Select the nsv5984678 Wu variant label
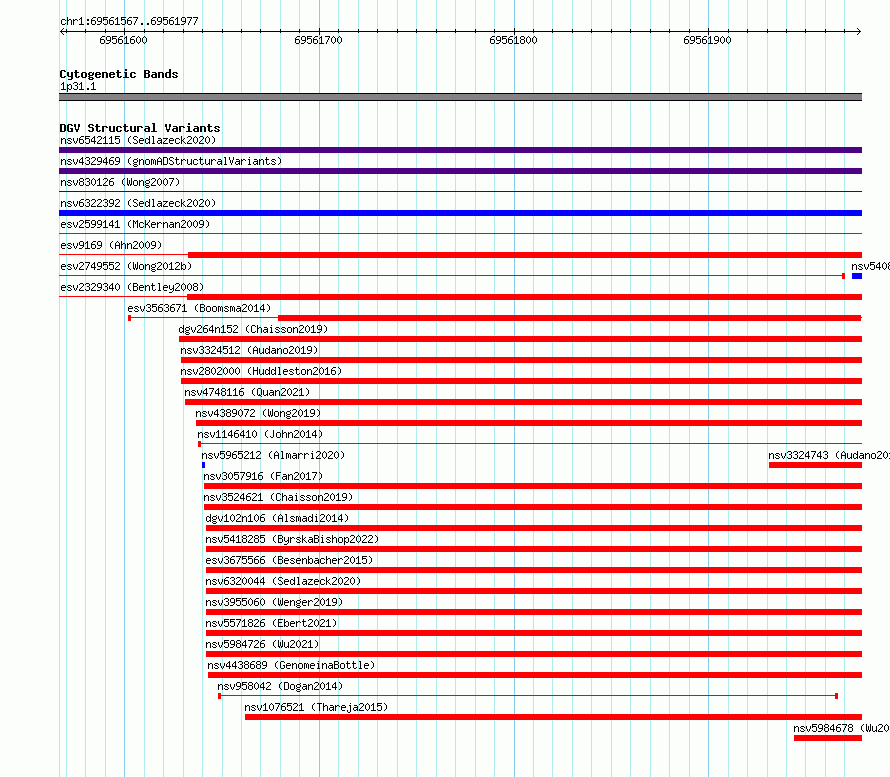The width and height of the screenshot is (890, 777). (841, 728)
